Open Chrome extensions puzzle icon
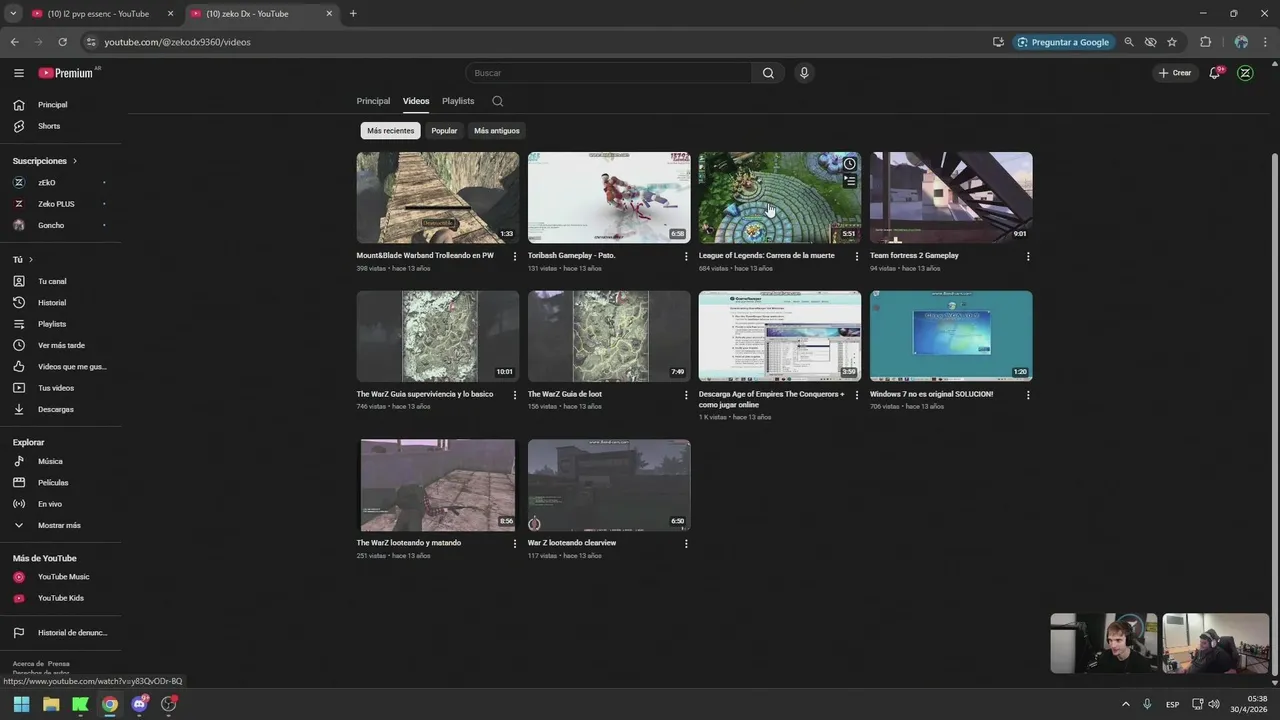 click(x=1205, y=42)
